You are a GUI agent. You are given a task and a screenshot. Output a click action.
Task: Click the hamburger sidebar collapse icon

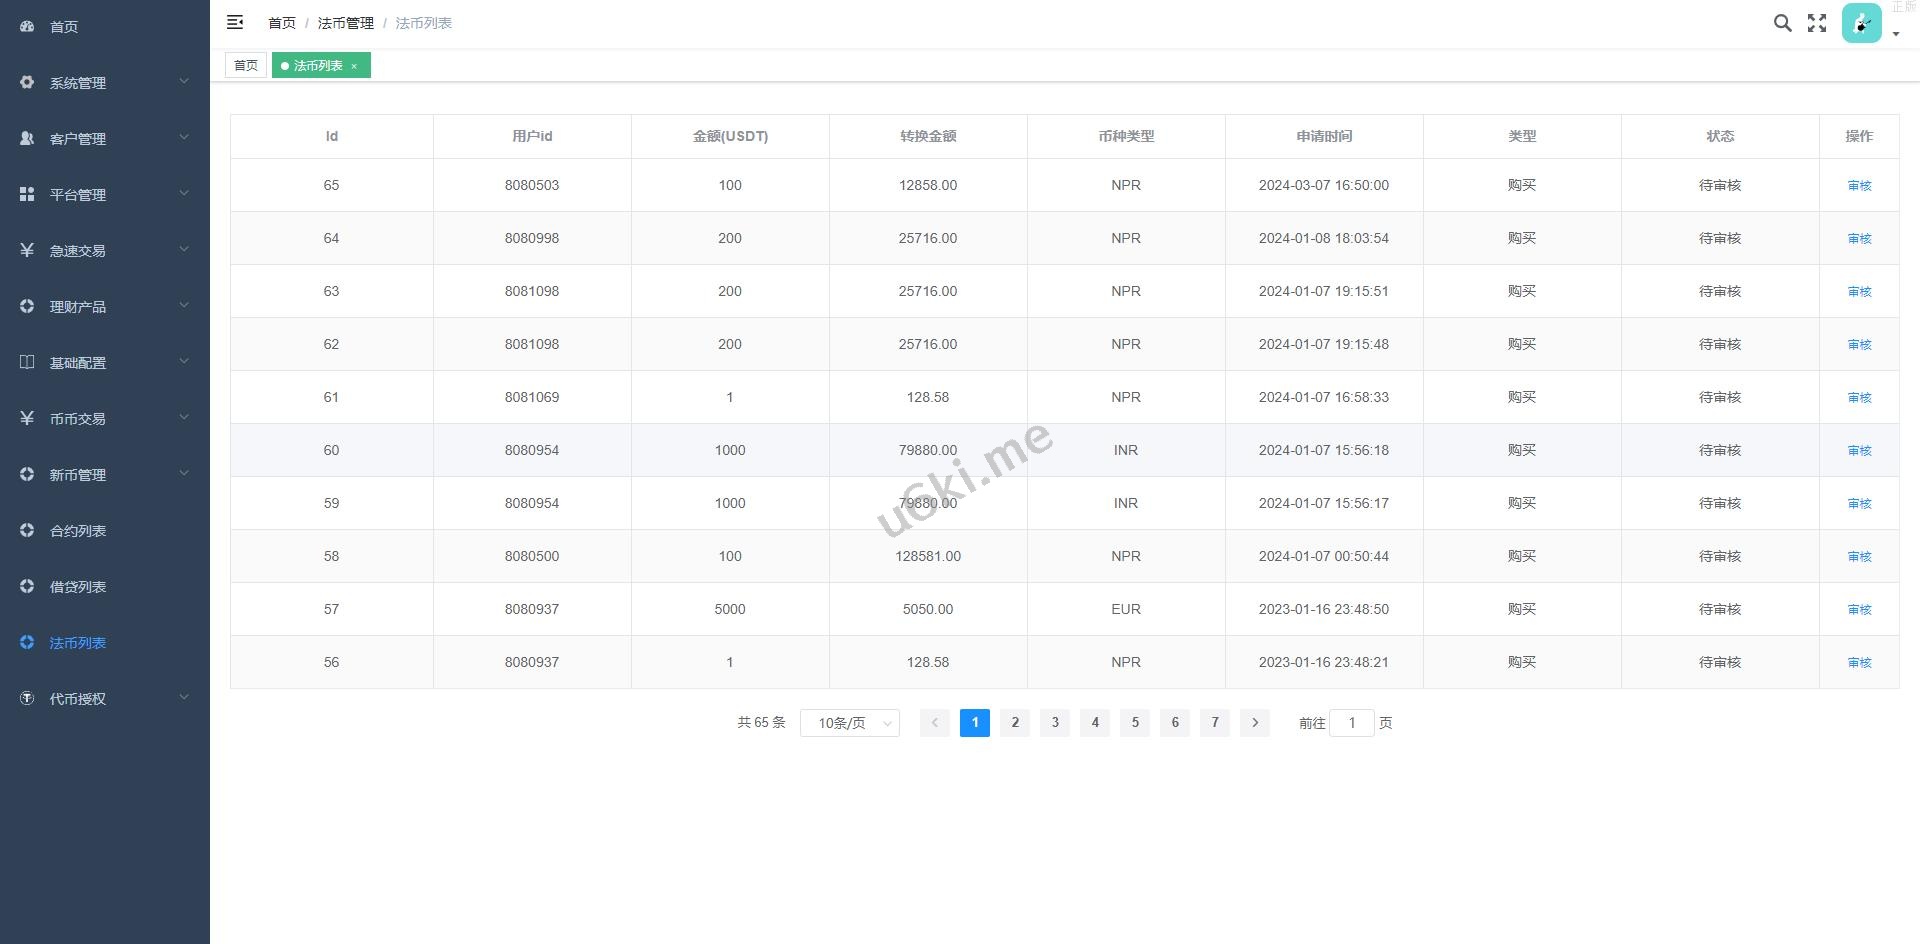(x=235, y=22)
